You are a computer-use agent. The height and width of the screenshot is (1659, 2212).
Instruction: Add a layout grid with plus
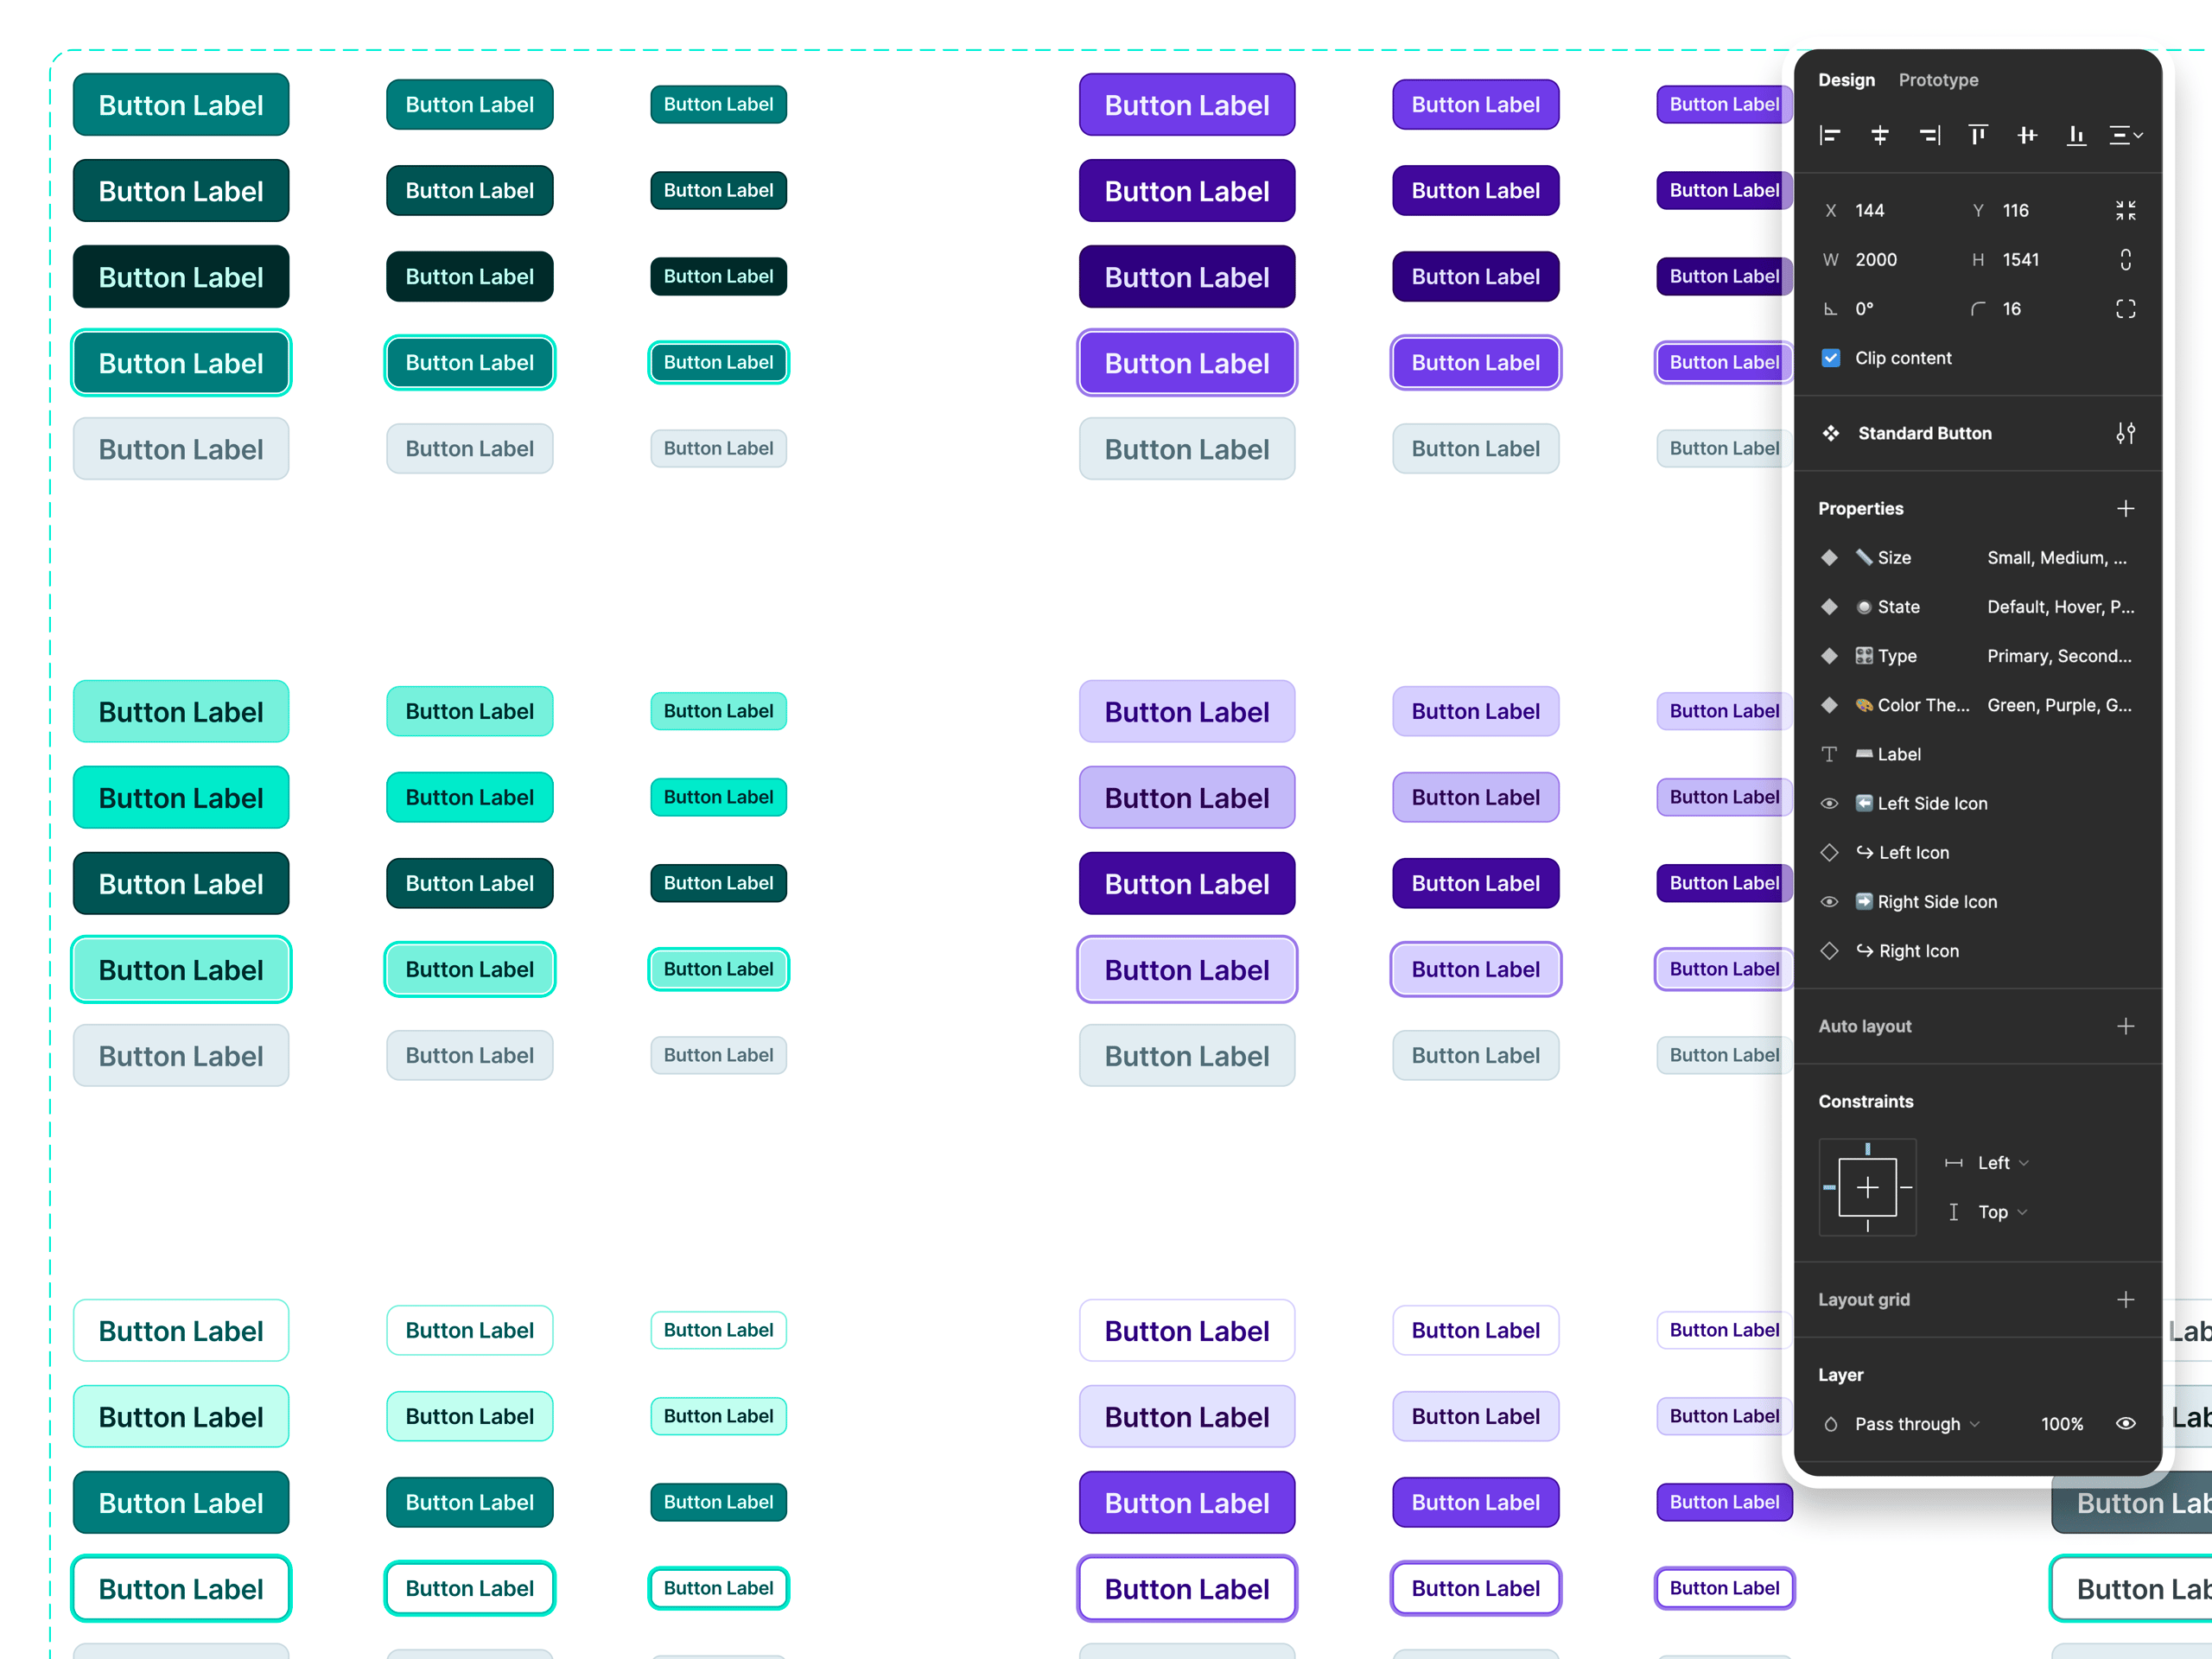click(2126, 1299)
